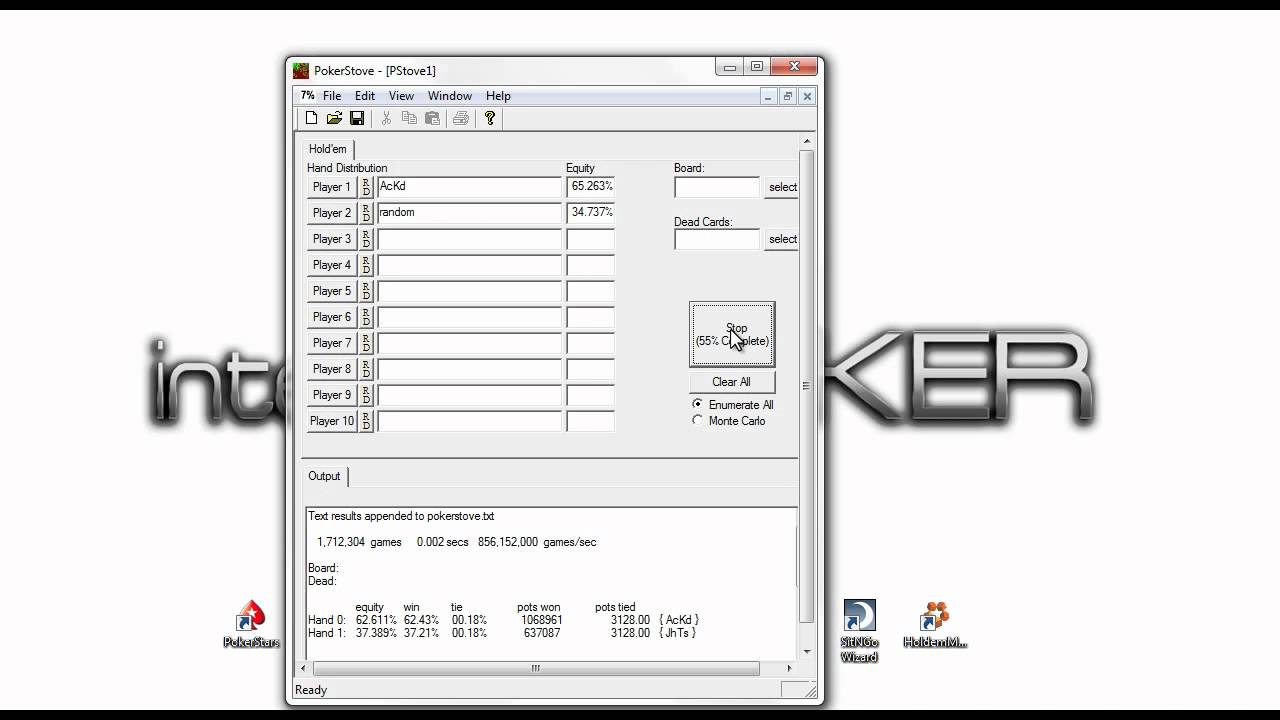Save using the floppy disk icon
Image resolution: width=1280 pixels, height=720 pixels.
click(357, 118)
